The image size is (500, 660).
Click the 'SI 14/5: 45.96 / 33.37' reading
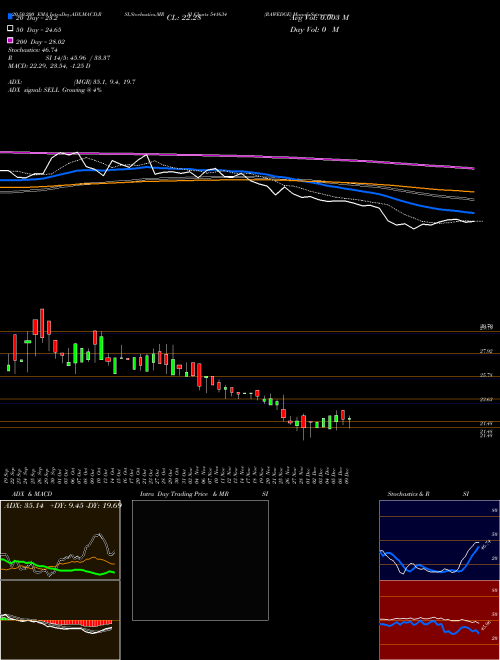pyautogui.click(x=78, y=58)
